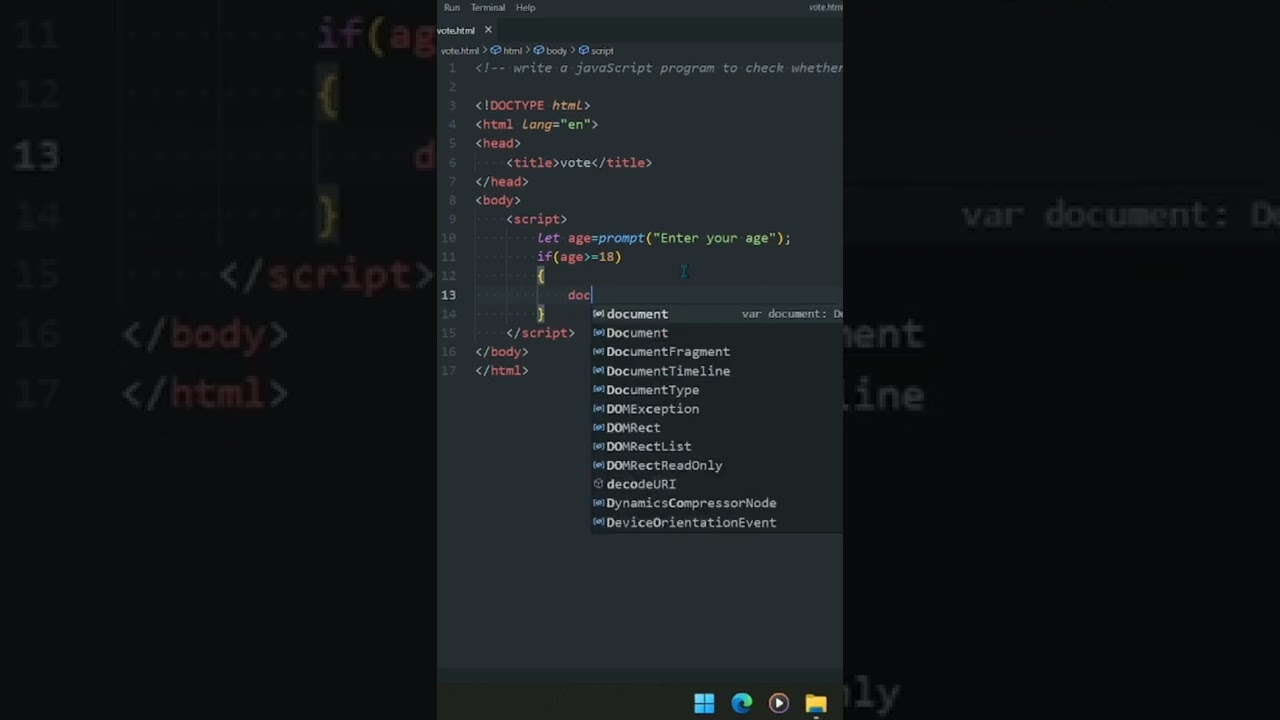Viewport: 1280px width, 720px height.
Task: Place cursor after 'doc' on line 13
Action: pyautogui.click(x=592, y=295)
